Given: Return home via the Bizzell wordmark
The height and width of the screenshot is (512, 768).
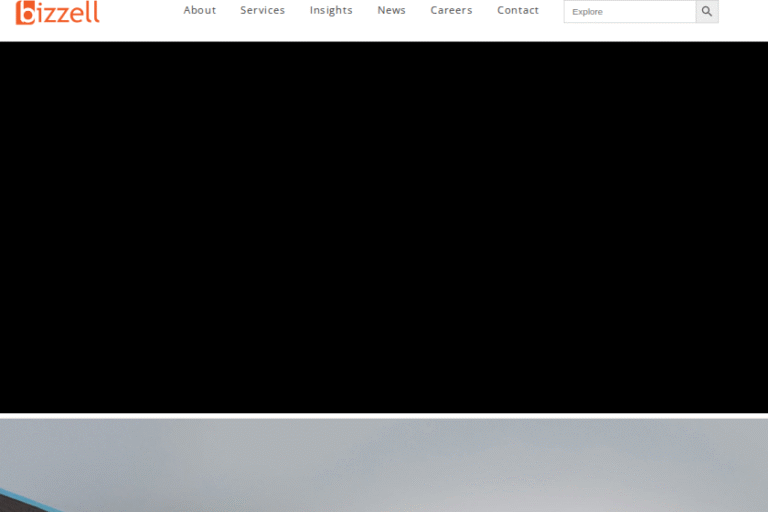Looking at the screenshot, I should coord(58,12).
